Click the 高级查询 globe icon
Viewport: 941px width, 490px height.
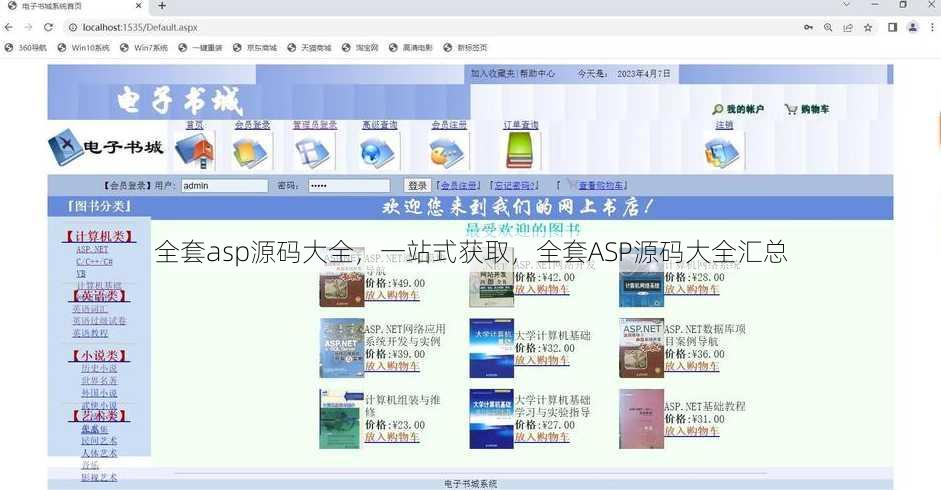pyautogui.click(x=379, y=151)
